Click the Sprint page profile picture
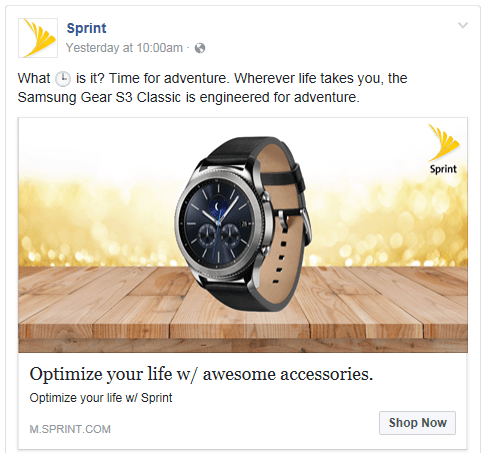The width and height of the screenshot is (486, 453). pyautogui.click(x=38, y=38)
